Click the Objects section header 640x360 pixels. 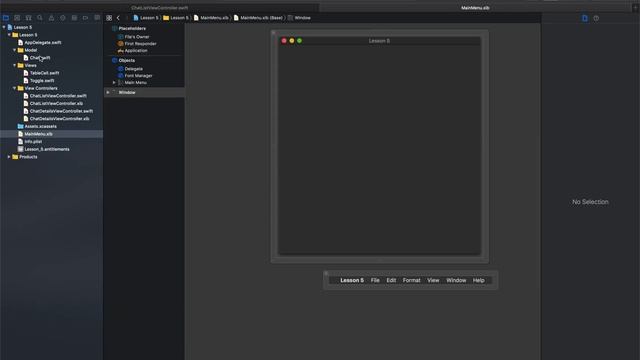click(127, 60)
